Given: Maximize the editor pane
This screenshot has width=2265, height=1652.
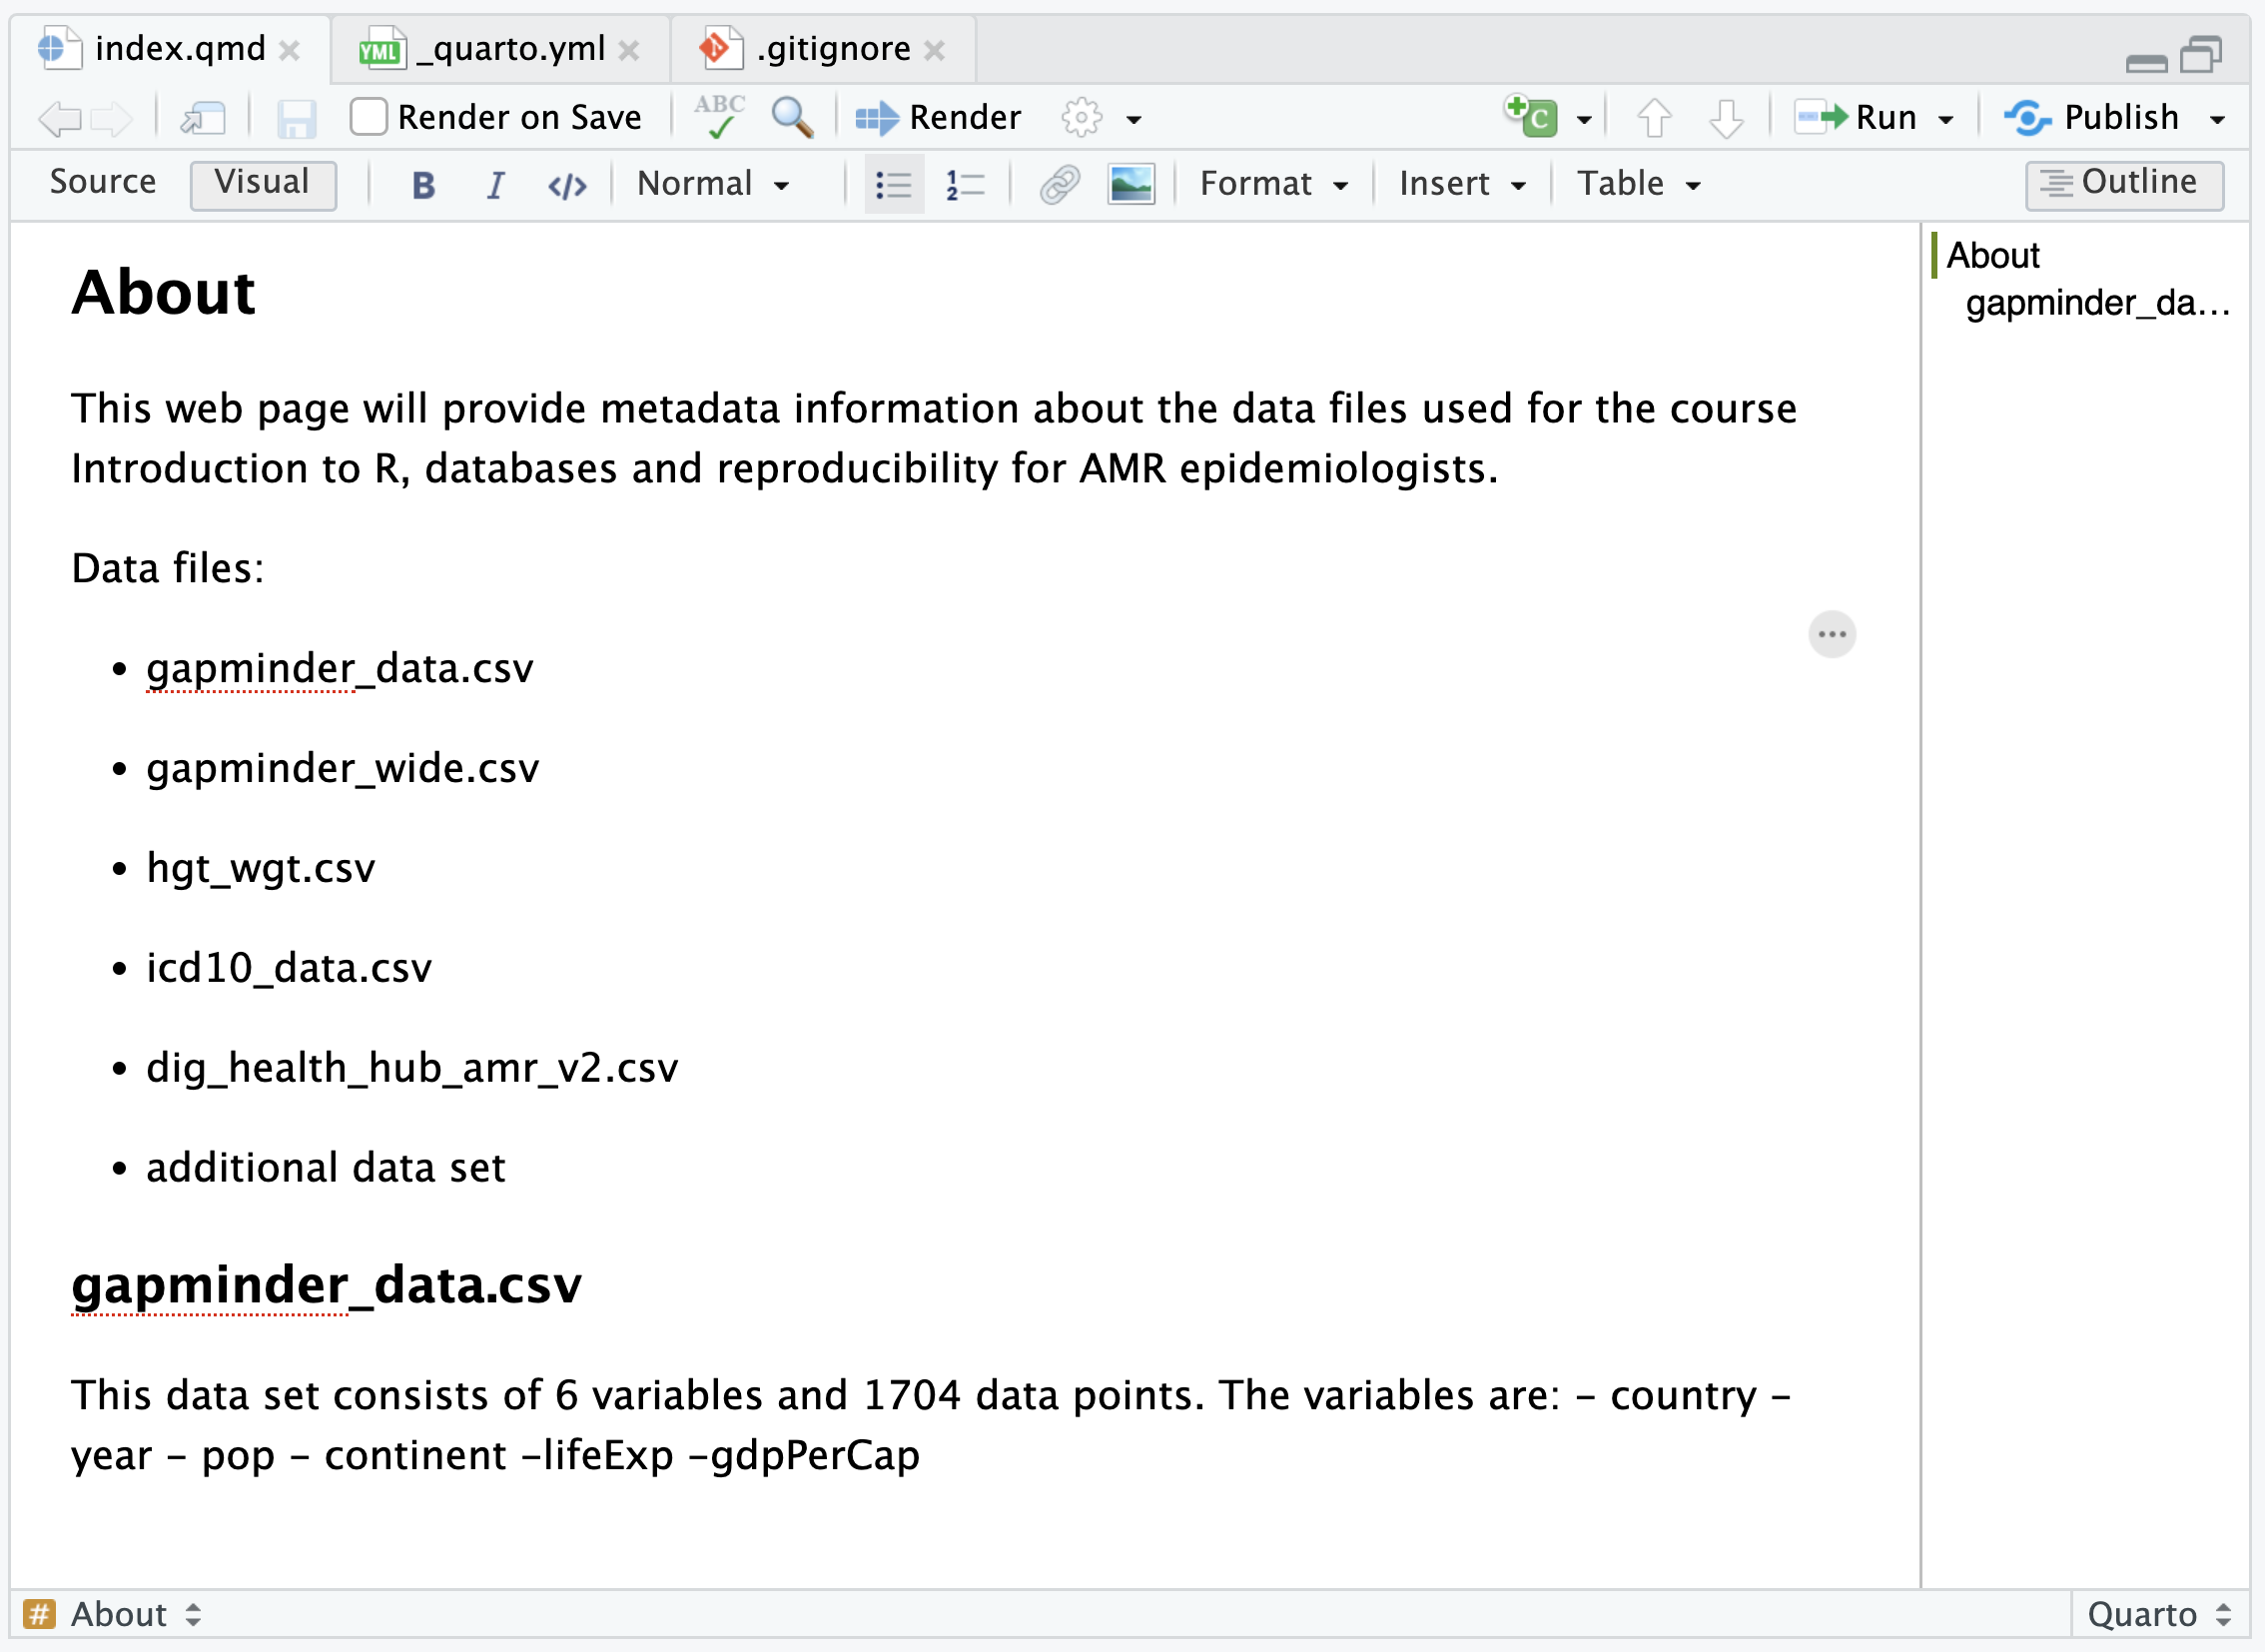Looking at the screenshot, I should (2201, 54).
